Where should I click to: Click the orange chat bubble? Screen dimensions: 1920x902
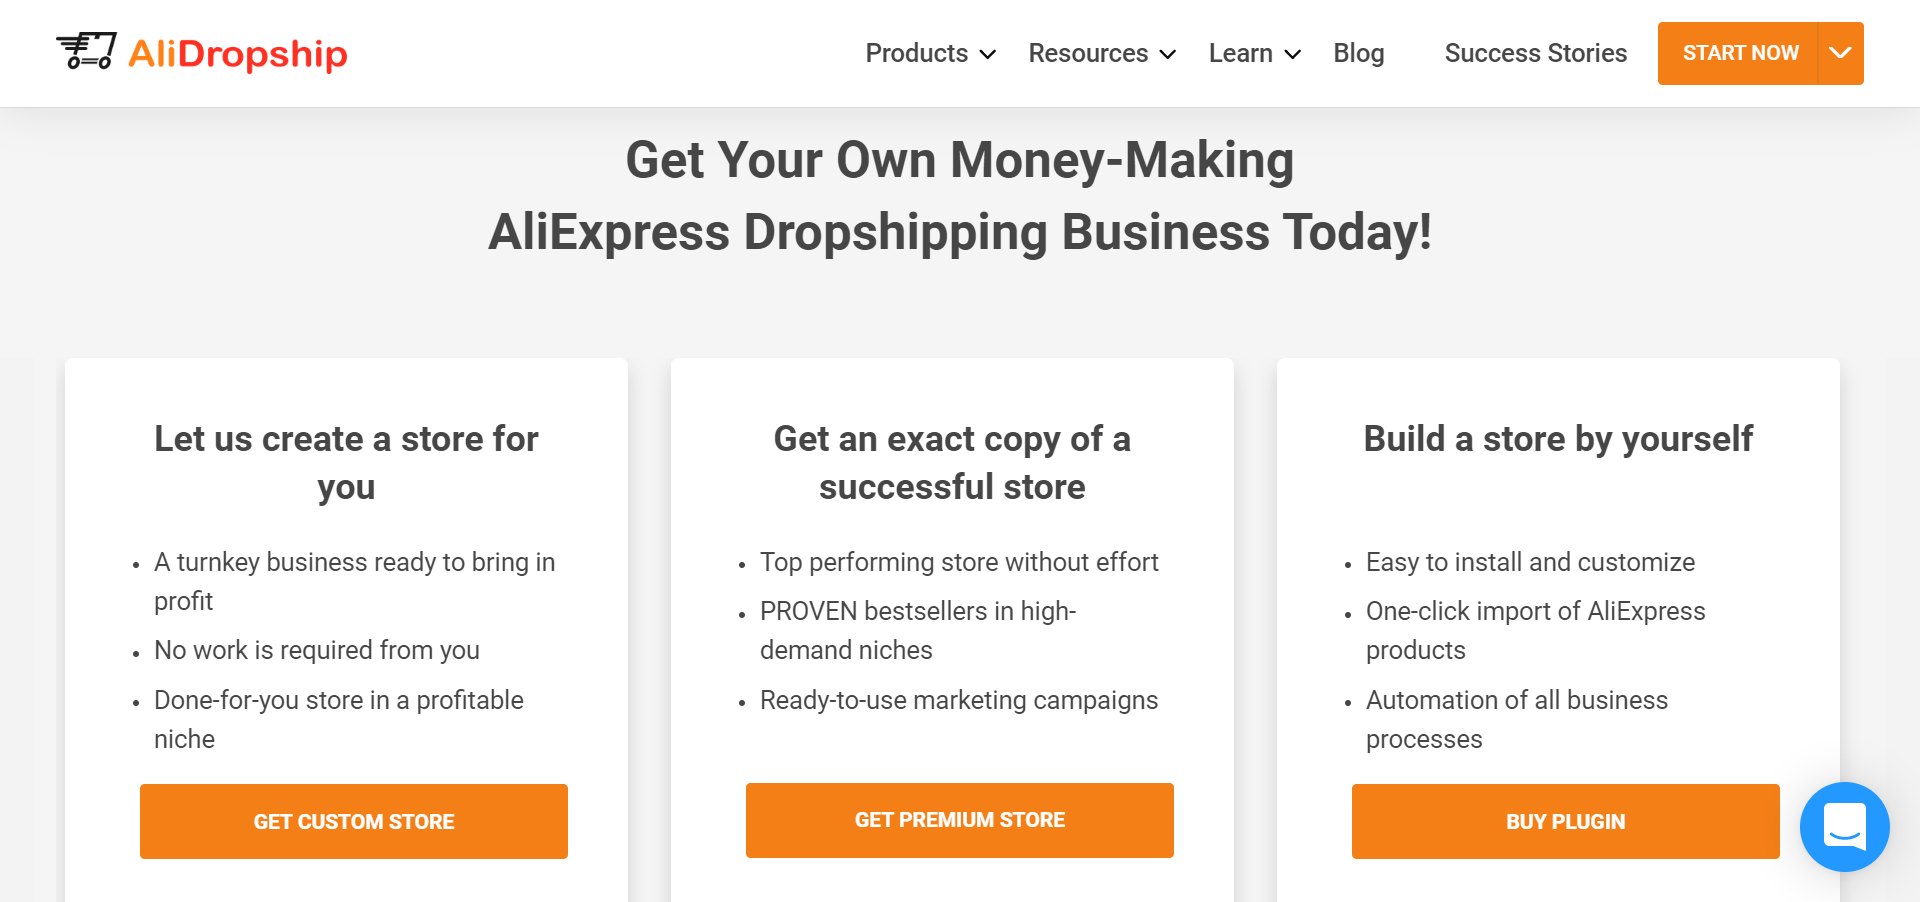1845,827
